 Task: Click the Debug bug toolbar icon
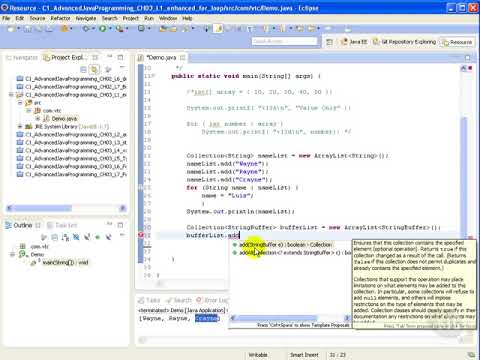pos(86,29)
